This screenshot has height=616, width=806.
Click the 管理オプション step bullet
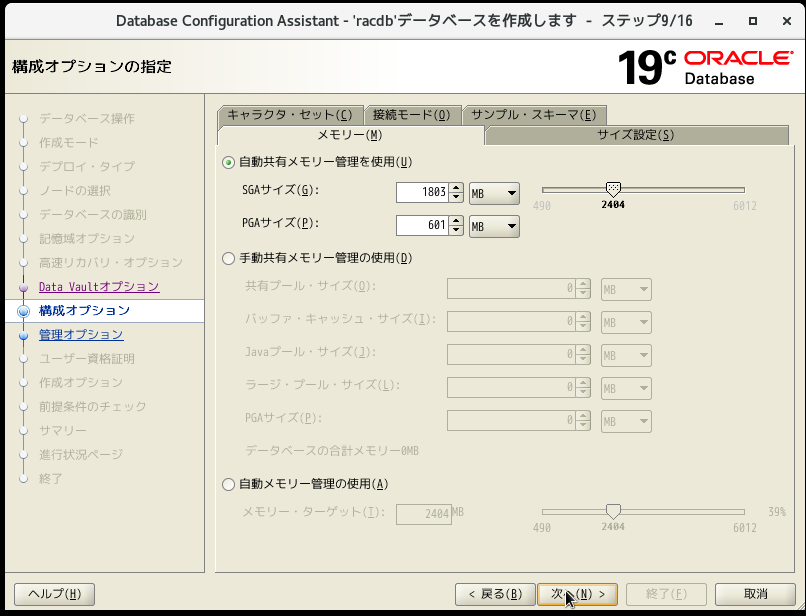(23, 336)
